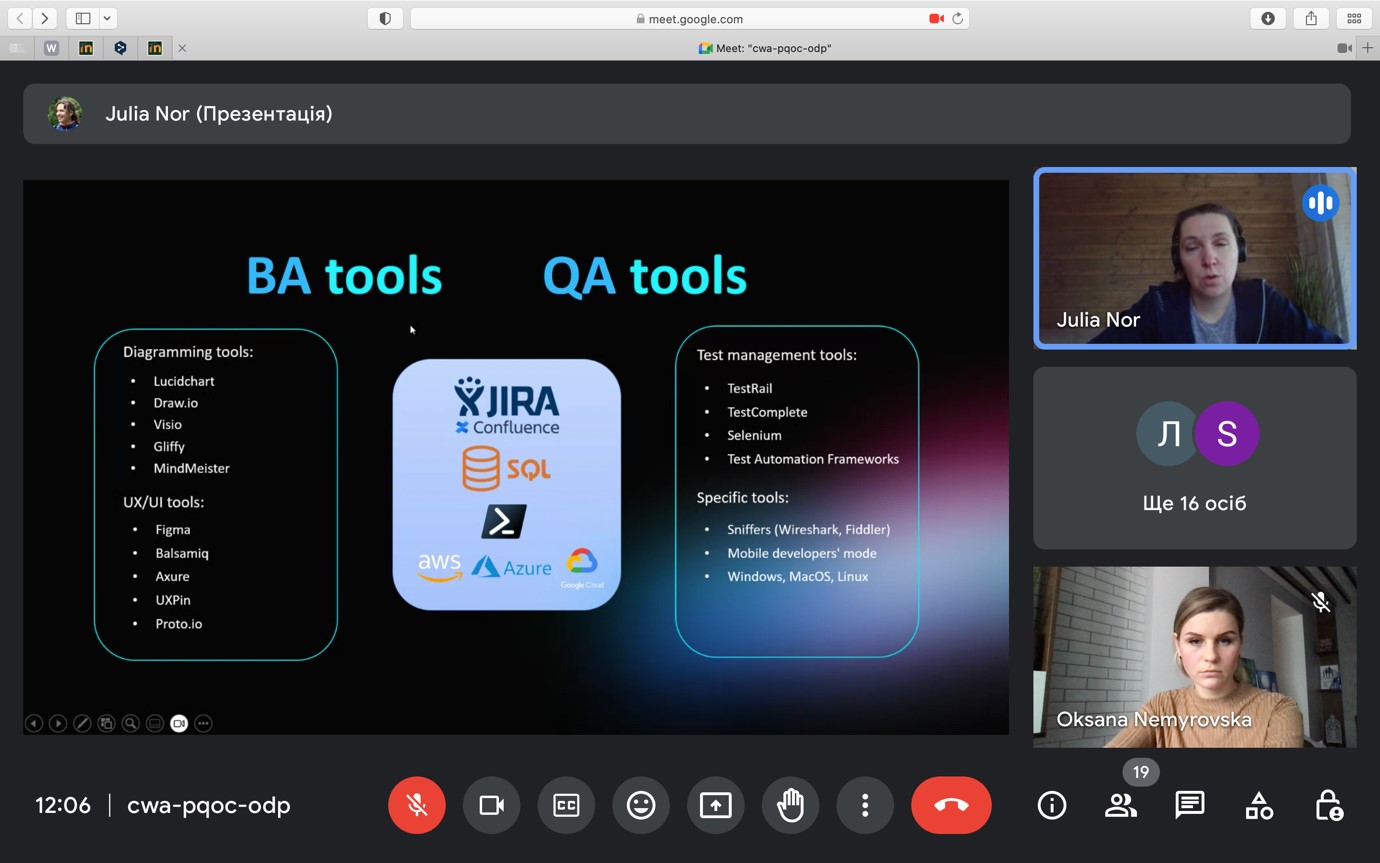Open more slideshow options ellipsis

click(x=203, y=723)
